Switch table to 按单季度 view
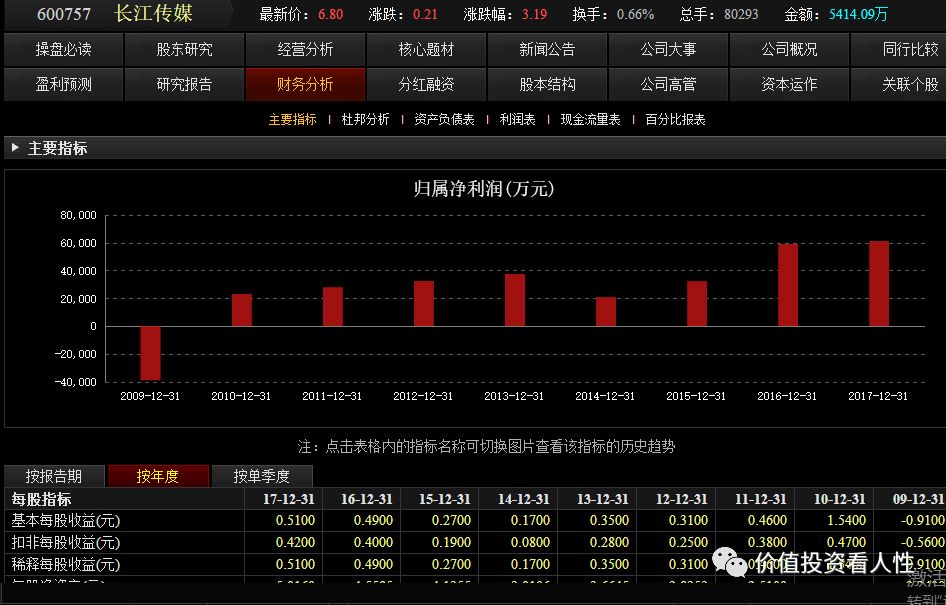This screenshot has width=946, height=605. [x=262, y=476]
